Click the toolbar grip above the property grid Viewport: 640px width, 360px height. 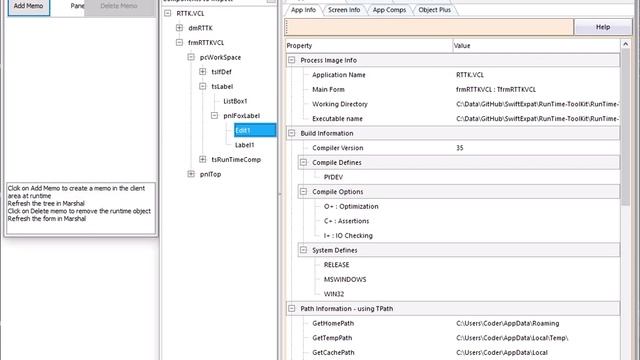[287, 27]
